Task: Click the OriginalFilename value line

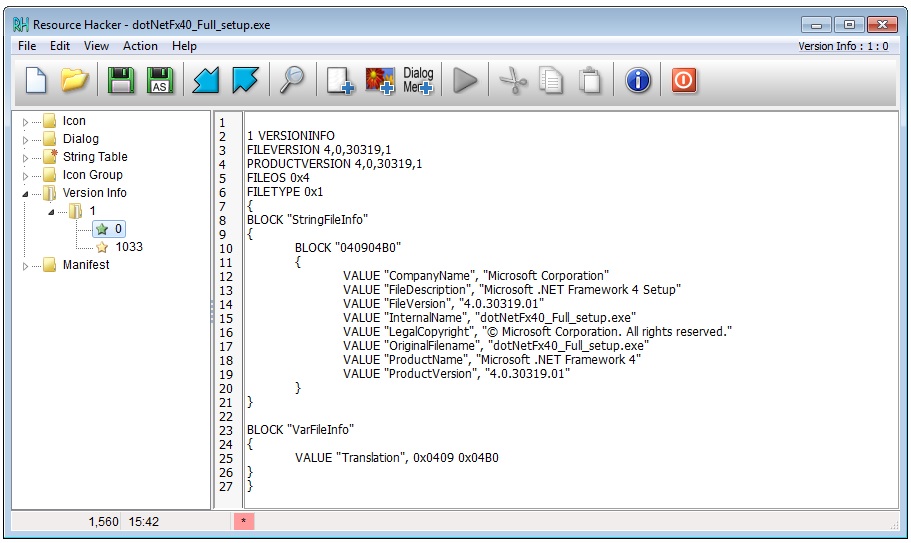Action: point(496,346)
